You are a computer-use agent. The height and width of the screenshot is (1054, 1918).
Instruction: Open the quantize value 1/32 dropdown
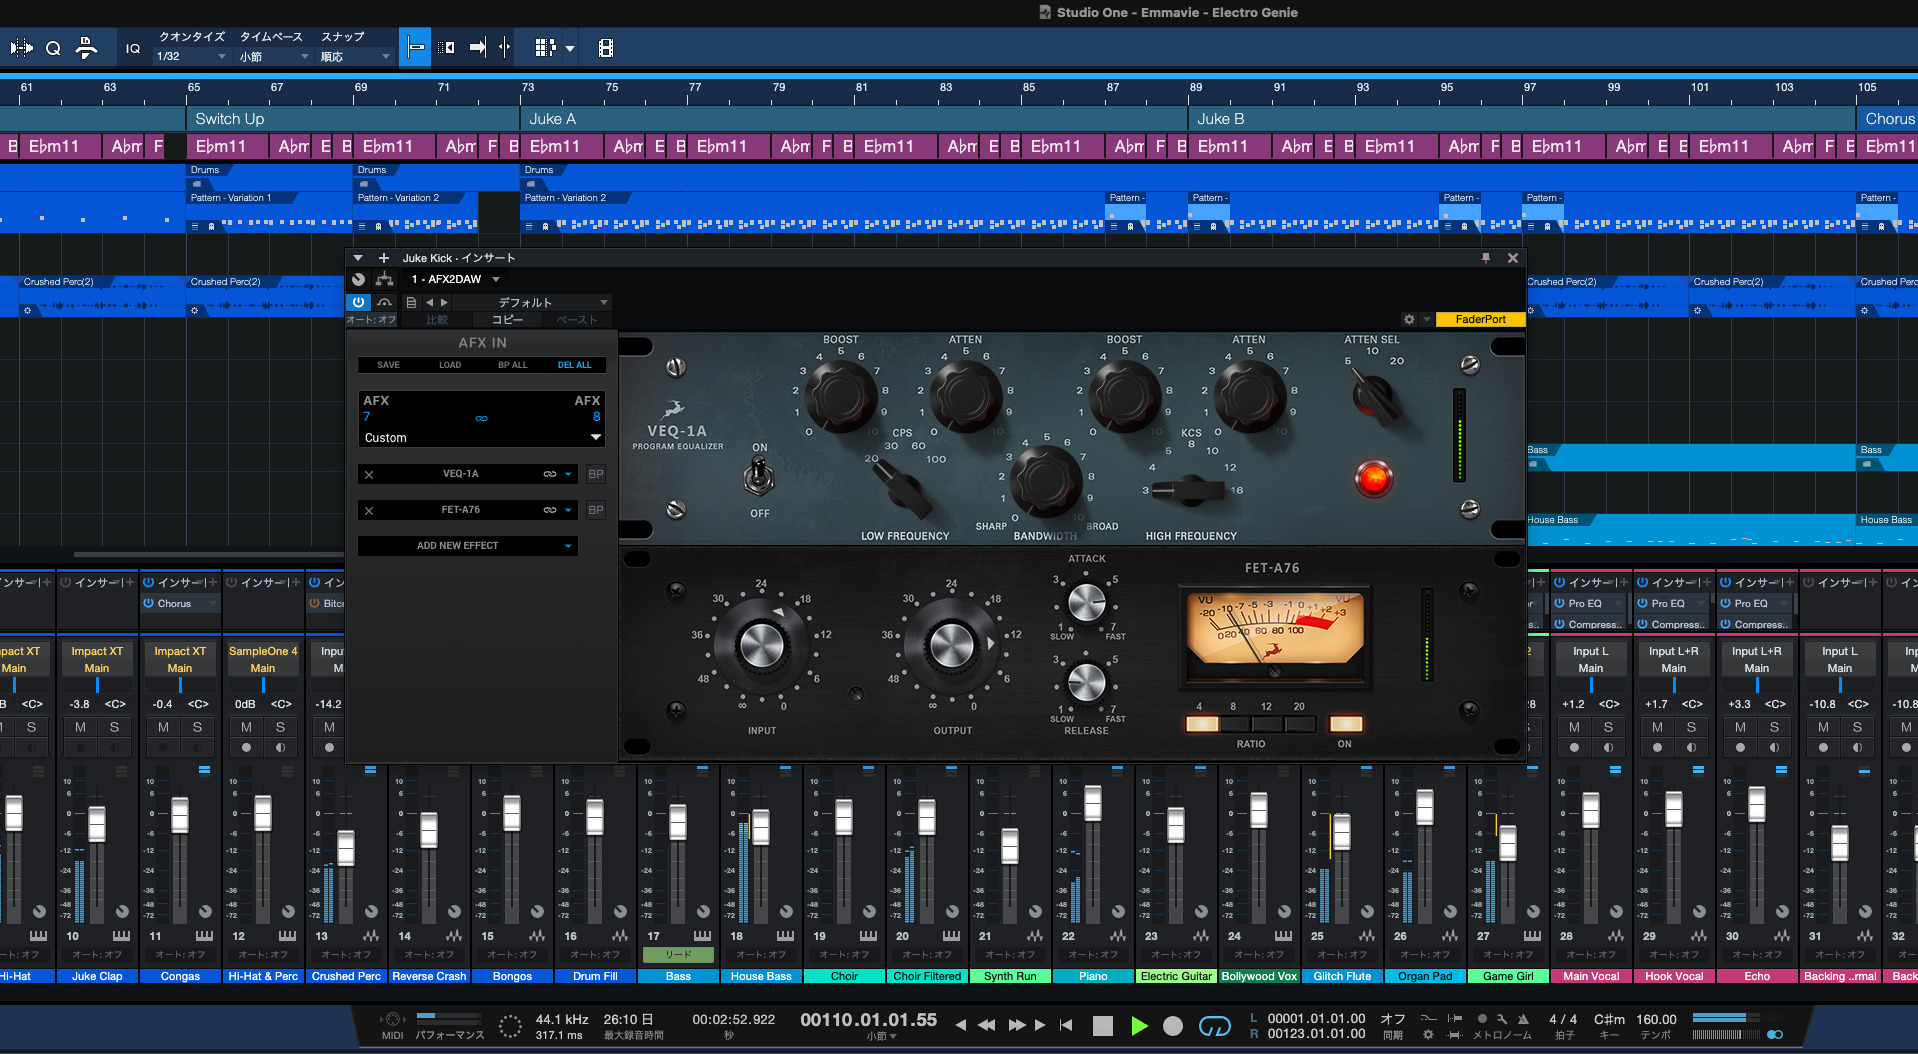191,57
